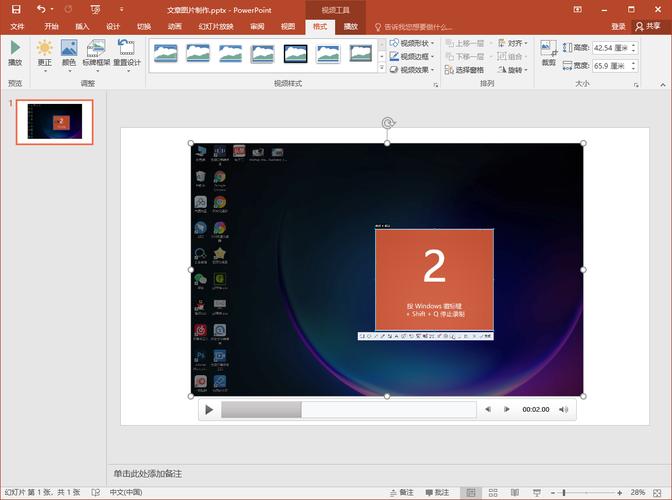Screen dimensions: 672x500
Task: Click the green 播放 preview button in the ribbon
Action: (x=15, y=53)
